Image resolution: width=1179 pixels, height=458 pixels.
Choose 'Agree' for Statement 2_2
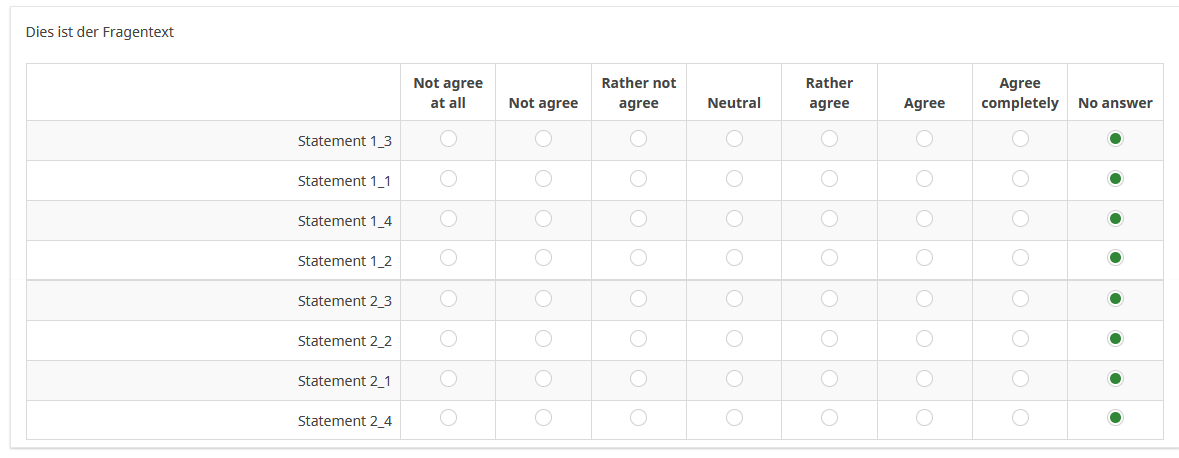click(x=924, y=339)
